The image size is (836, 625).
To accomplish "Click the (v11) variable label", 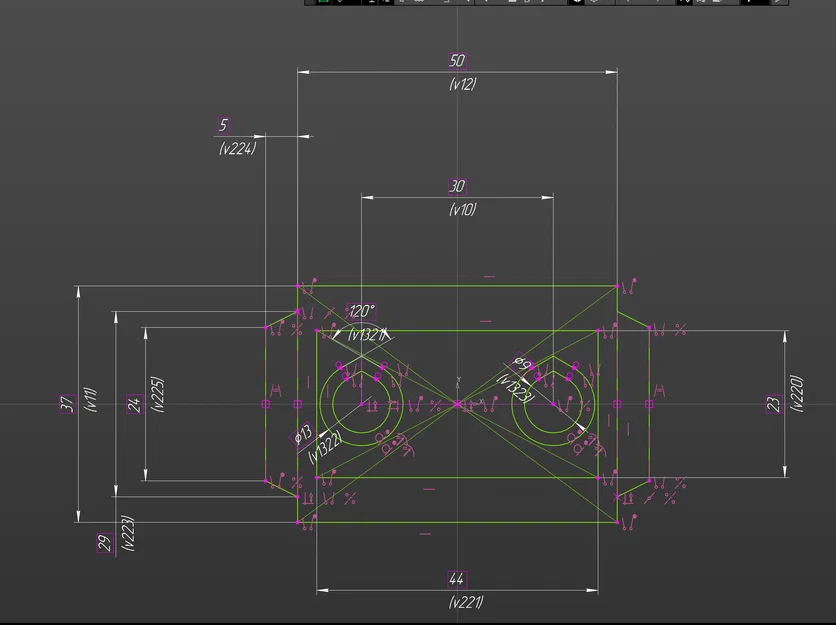I will 91,399.
